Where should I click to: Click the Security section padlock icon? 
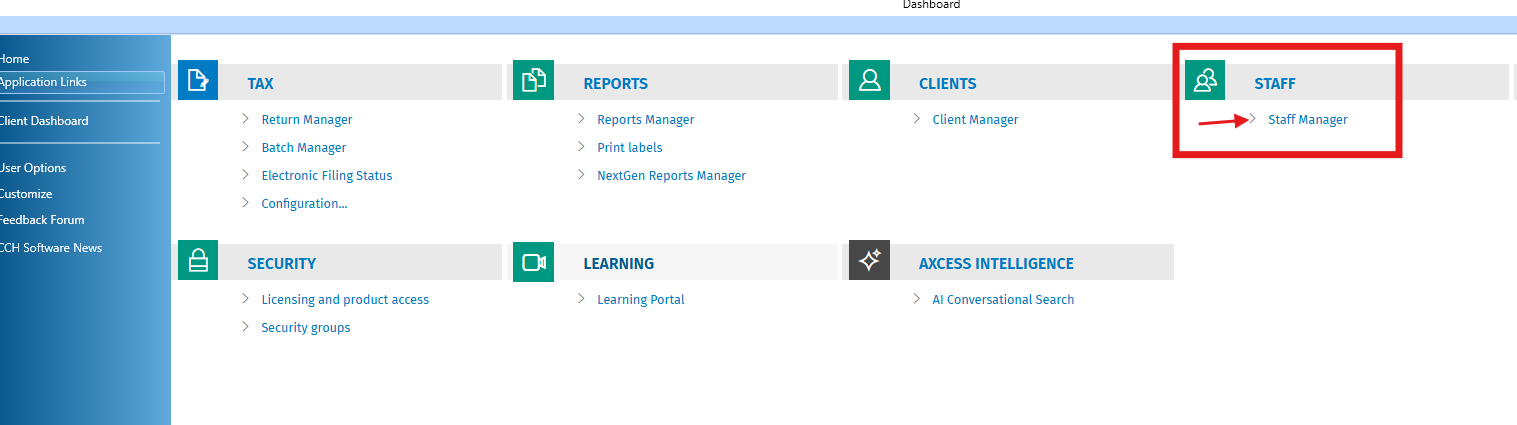click(198, 260)
